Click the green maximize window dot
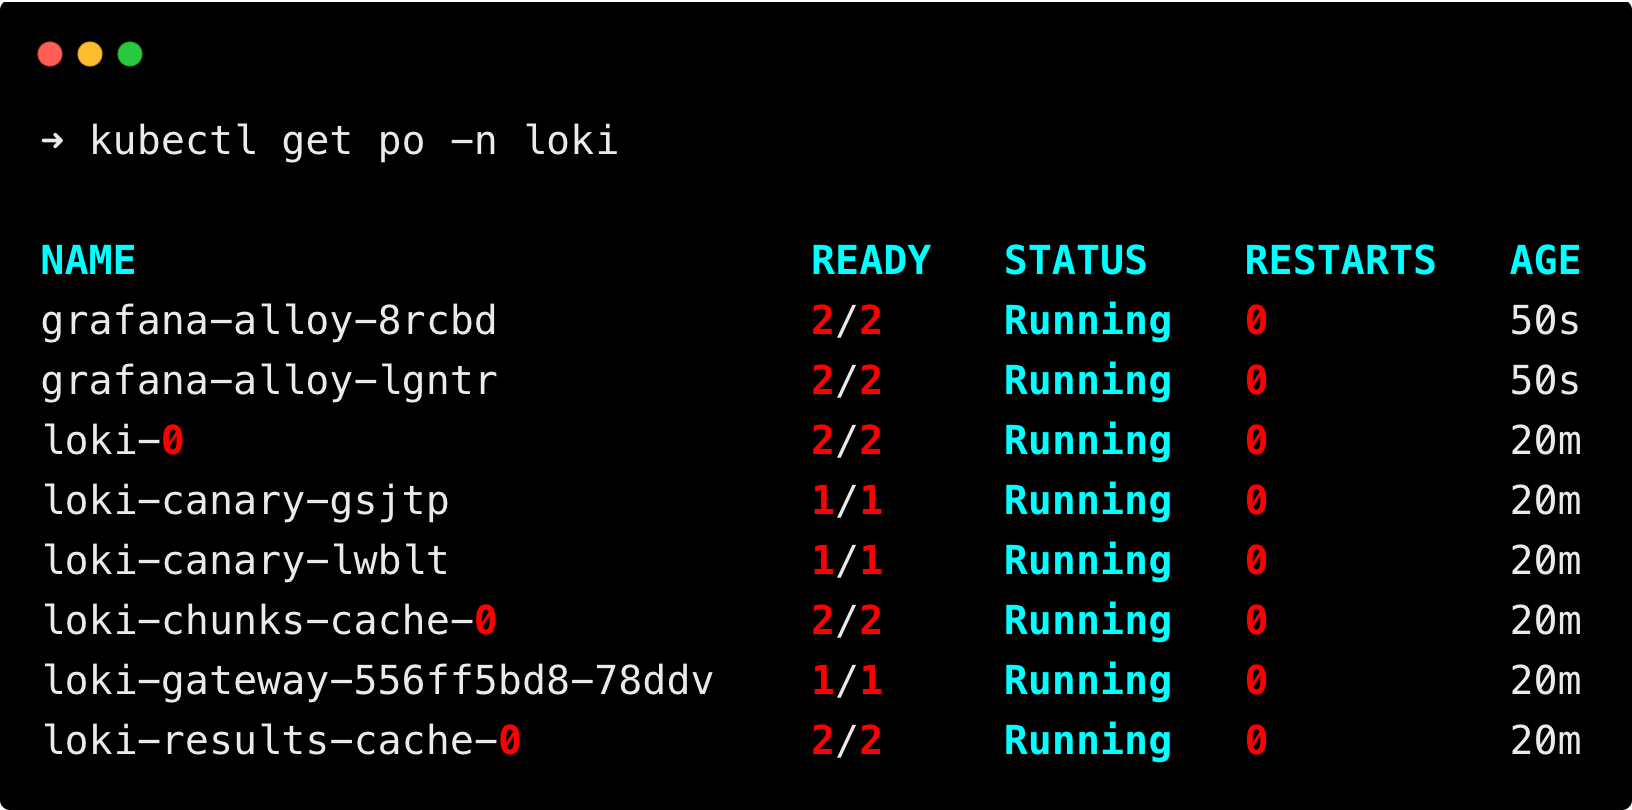This screenshot has height=810, width=1632. tap(130, 54)
